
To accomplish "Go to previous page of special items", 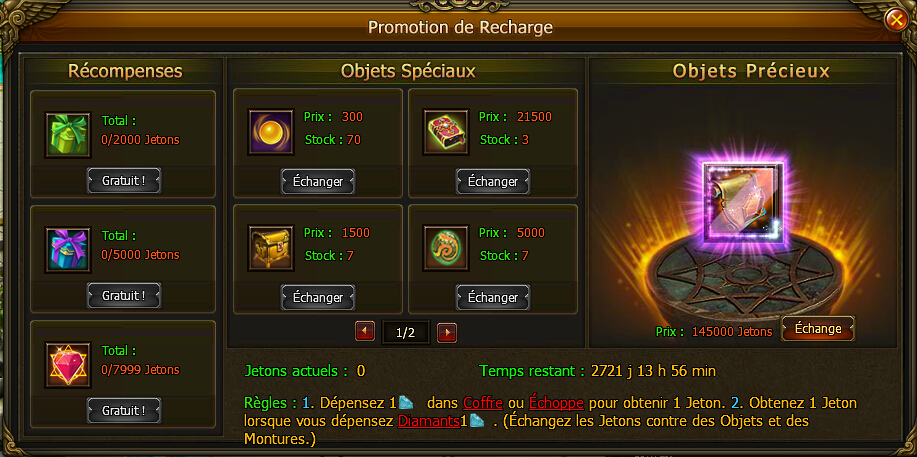I will click(x=365, y=333).
